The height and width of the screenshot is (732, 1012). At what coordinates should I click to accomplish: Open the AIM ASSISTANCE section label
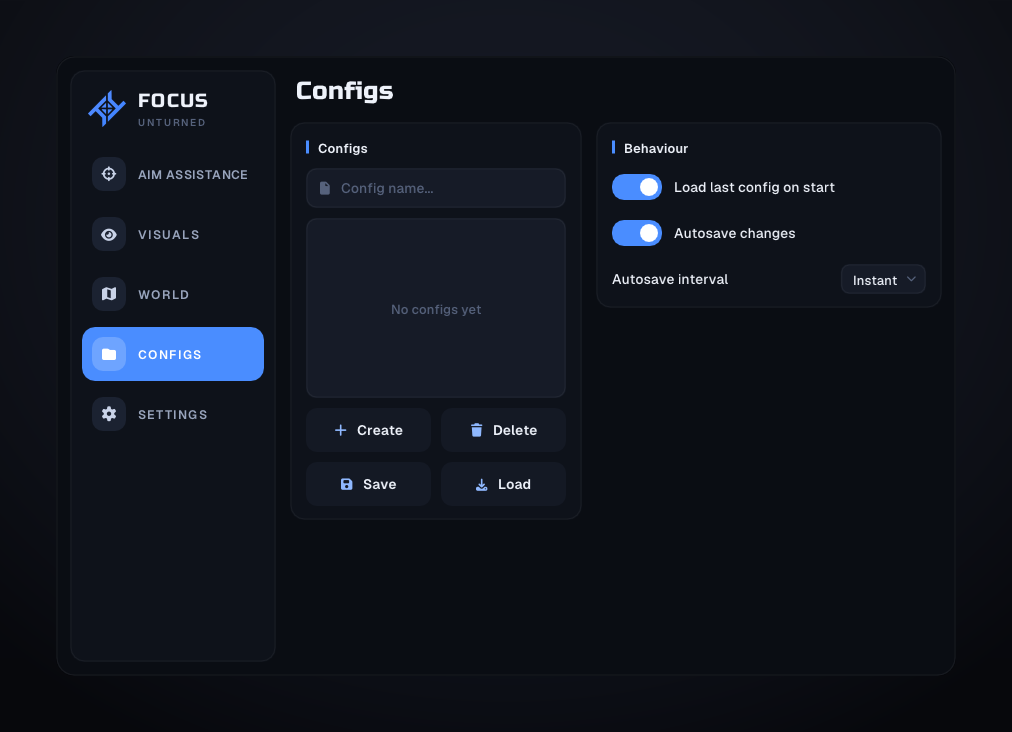click(193, 175)
